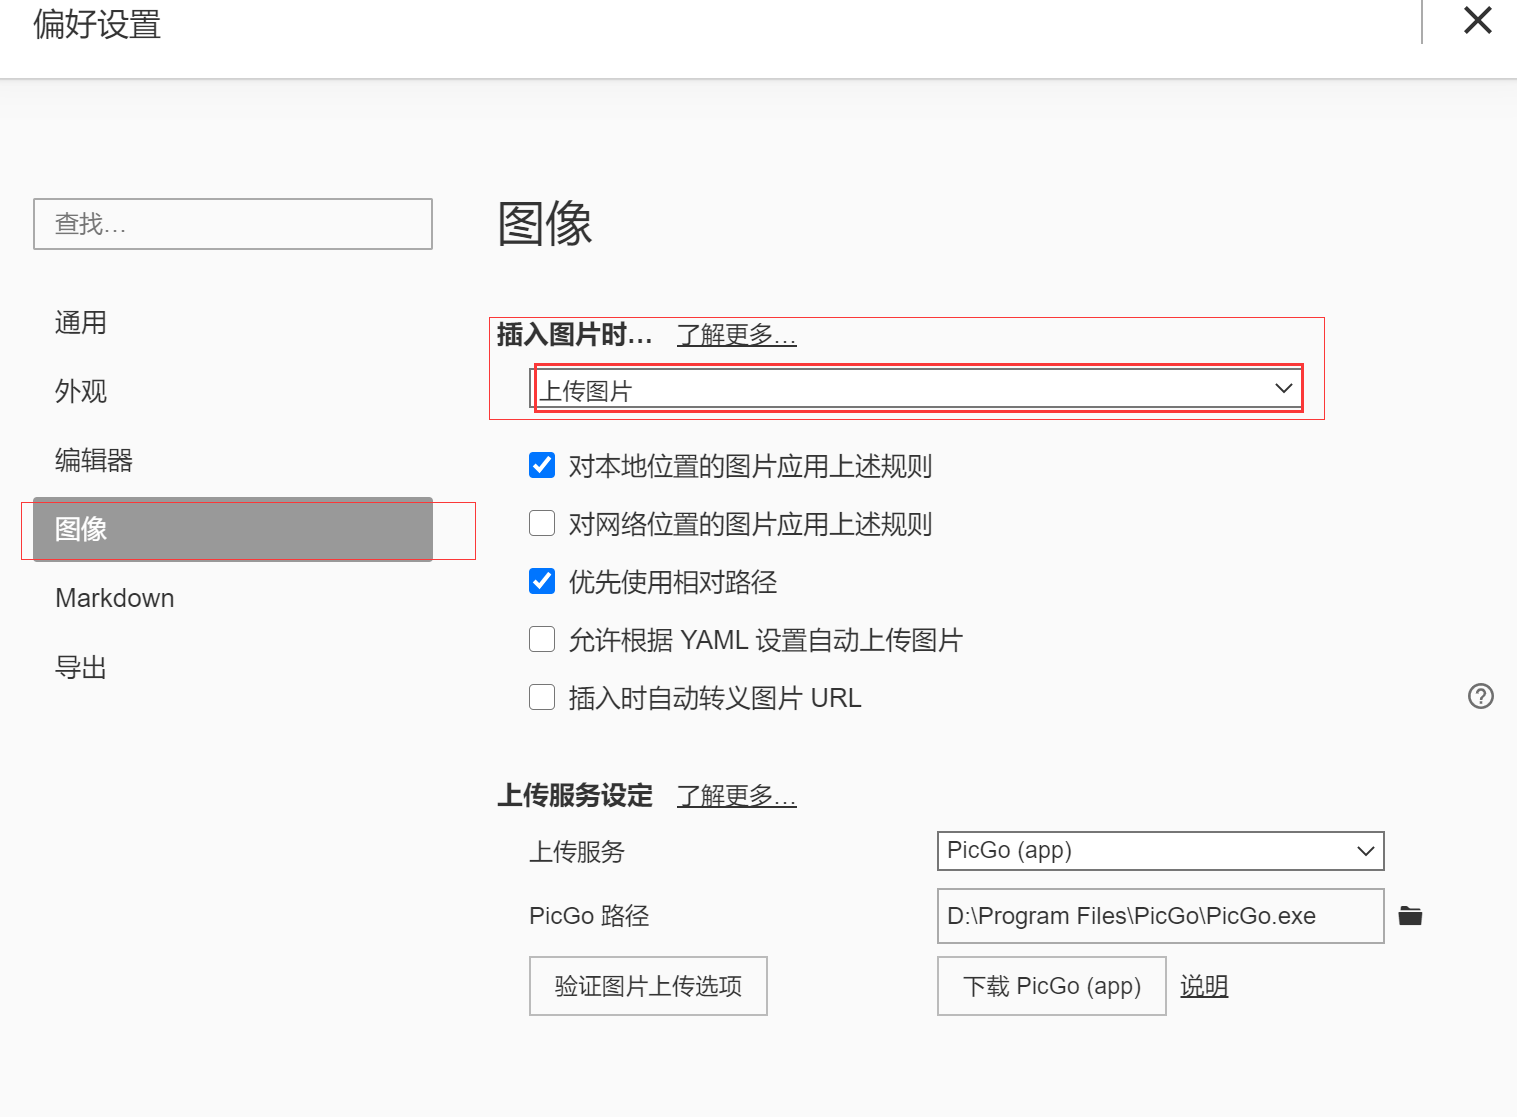Toggle the 优先使用相对路径 checkbox
The width and height of the screenshot is (1517, 1117).
(x=542, y=581)
